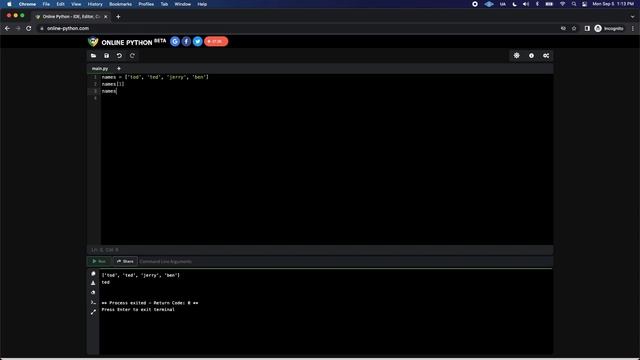Switch to the main.py file tab
Image resolution: width=640 pixels, height=360 pixels.
tap(100, 69)
